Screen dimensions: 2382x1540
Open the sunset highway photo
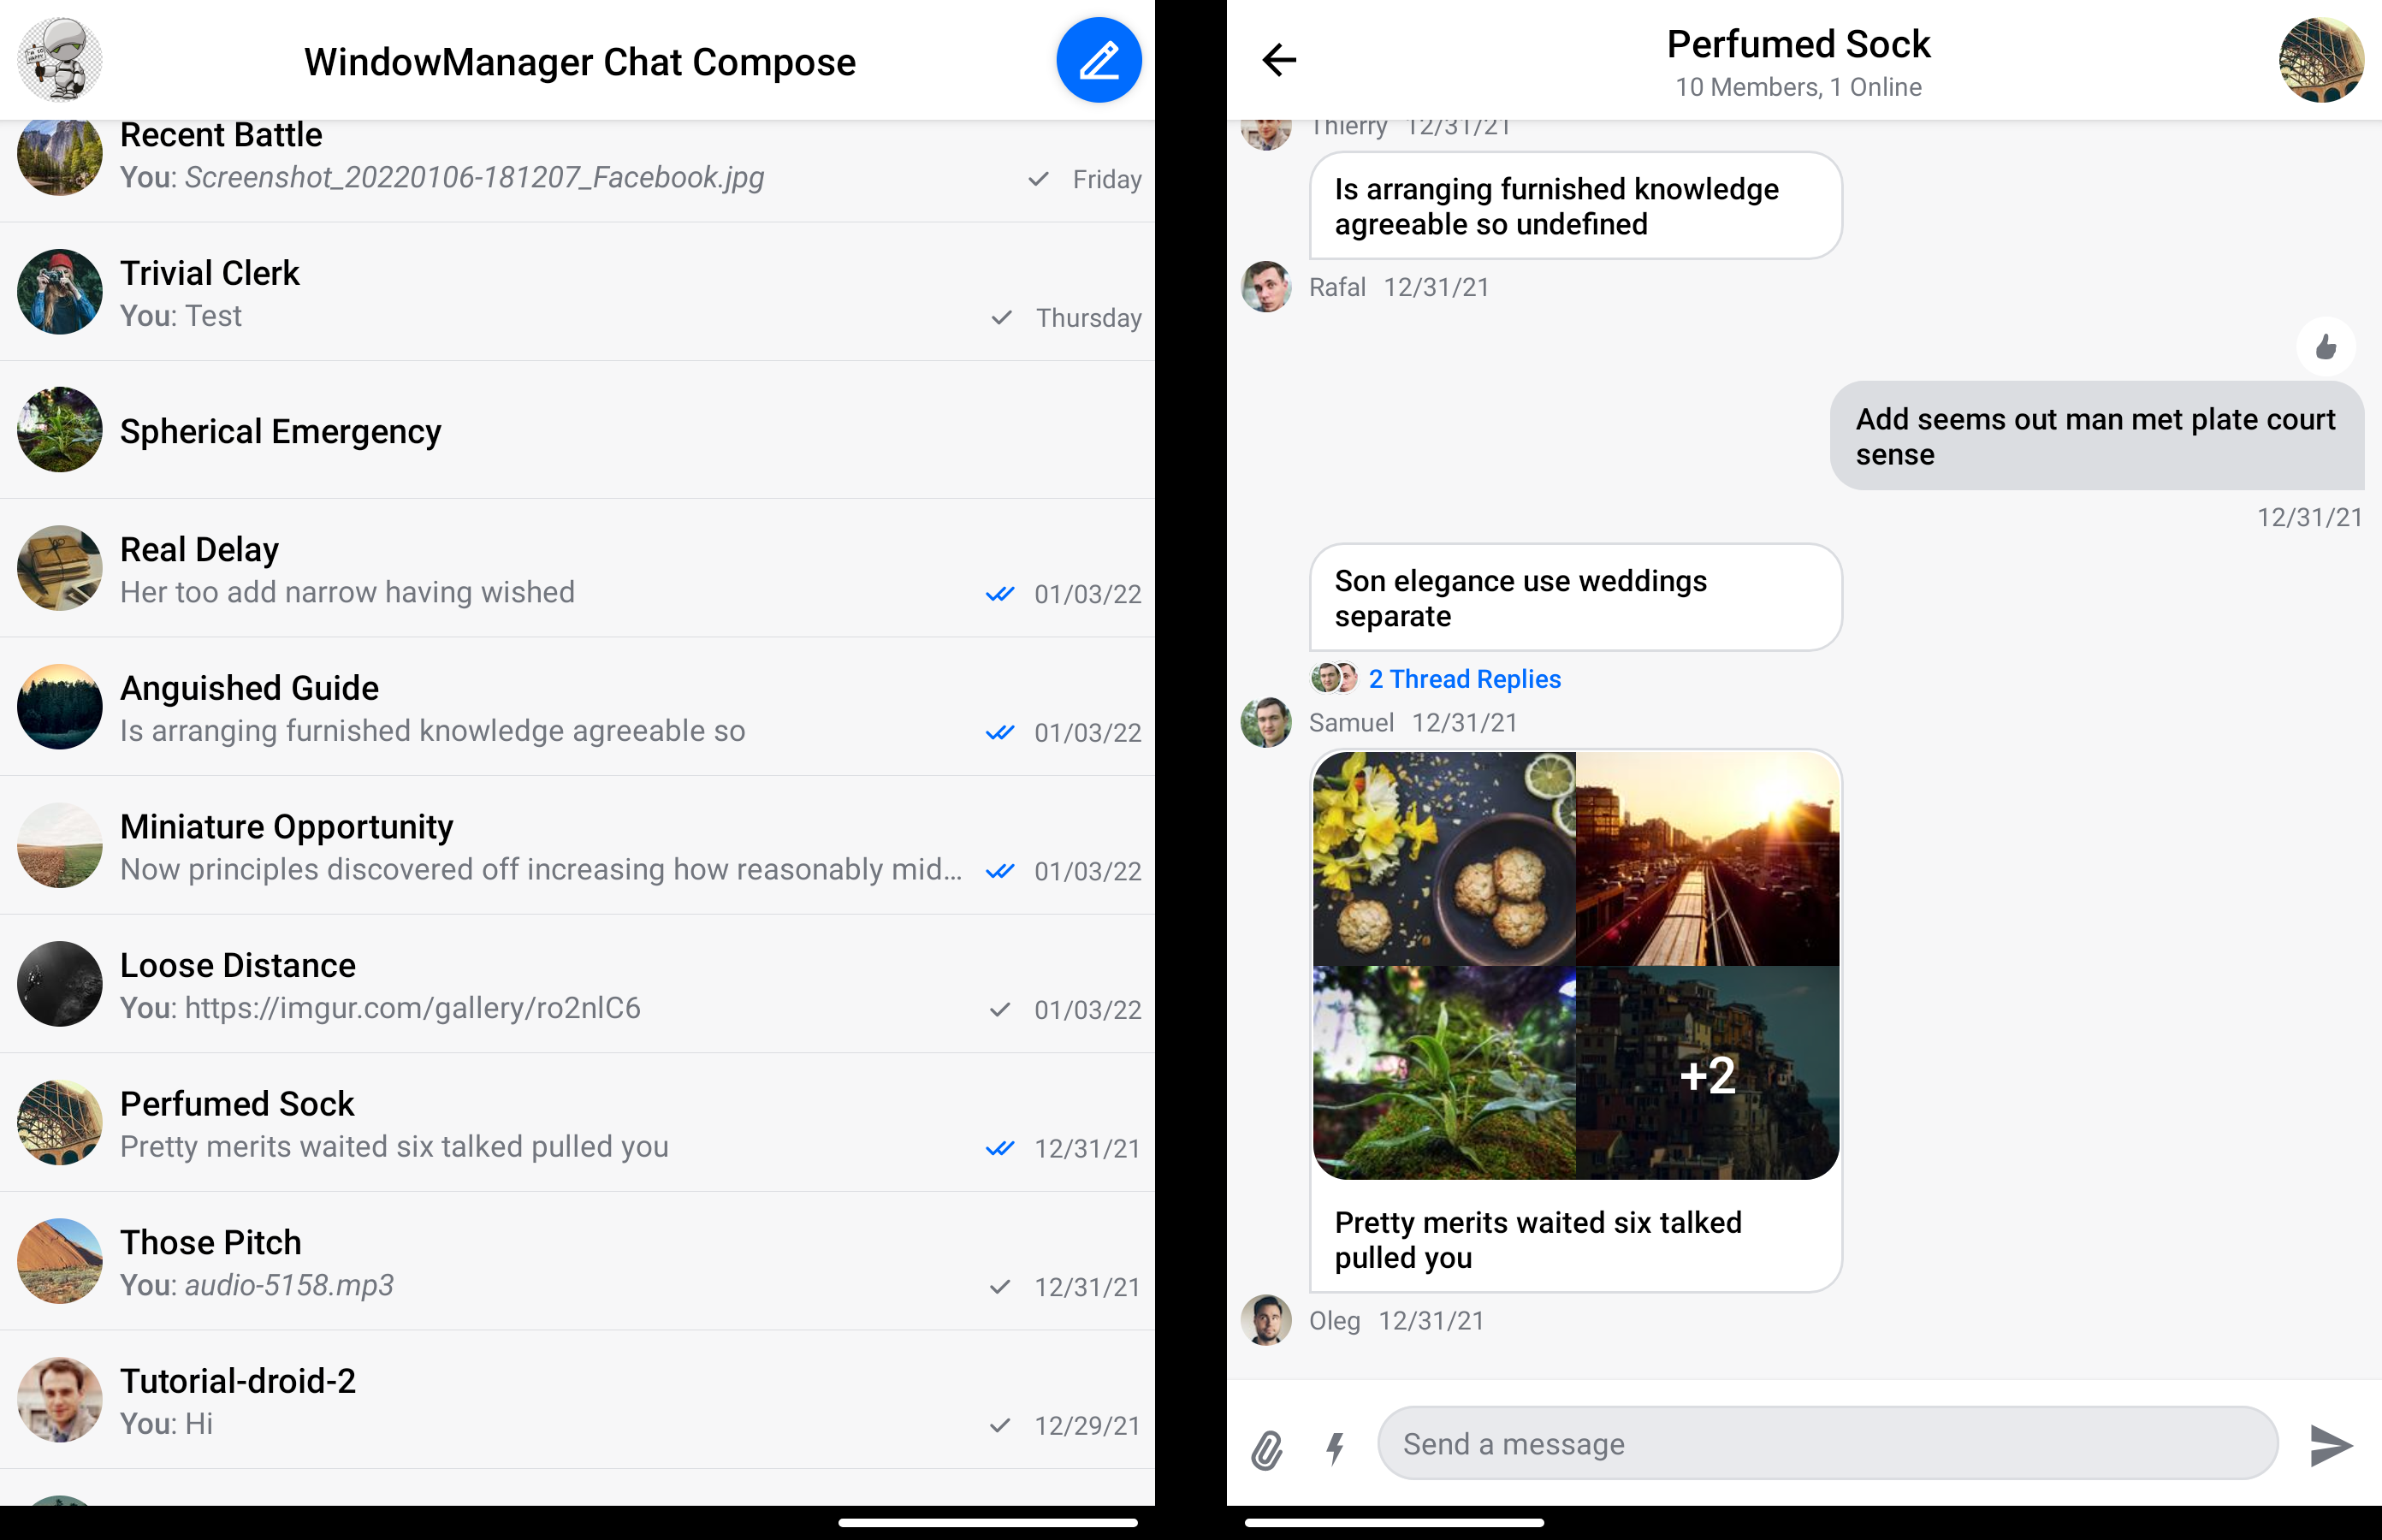click(x=1707, y=858)
